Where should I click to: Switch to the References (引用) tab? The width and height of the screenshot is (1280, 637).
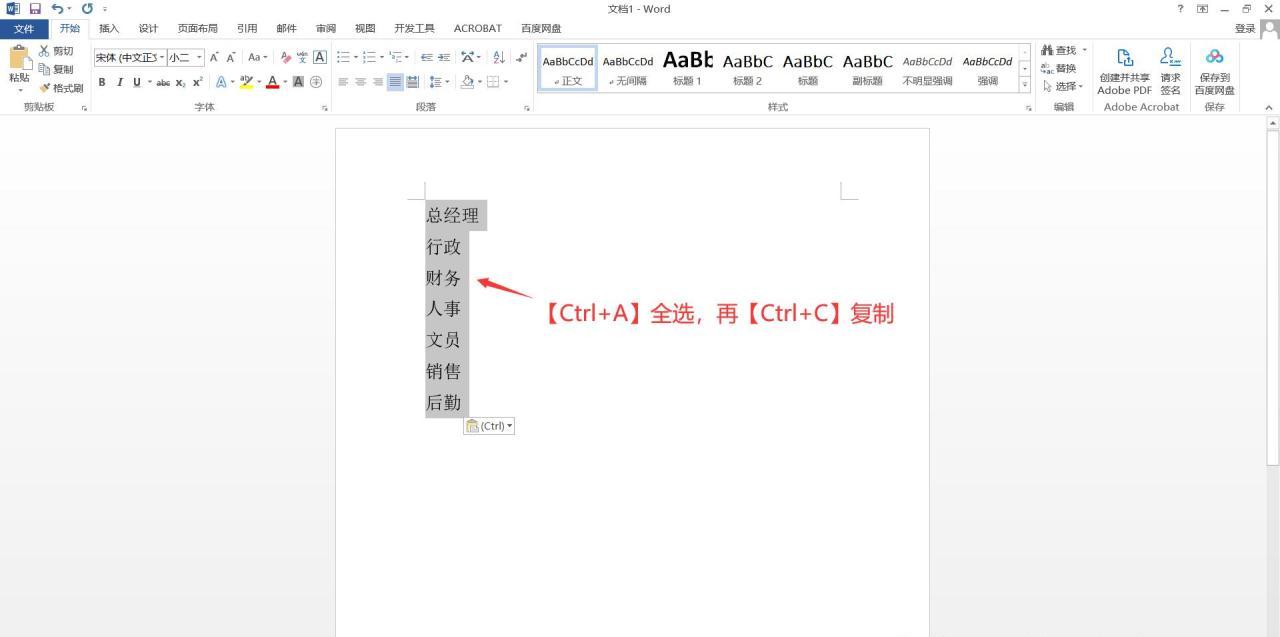(x=247, y=29)
